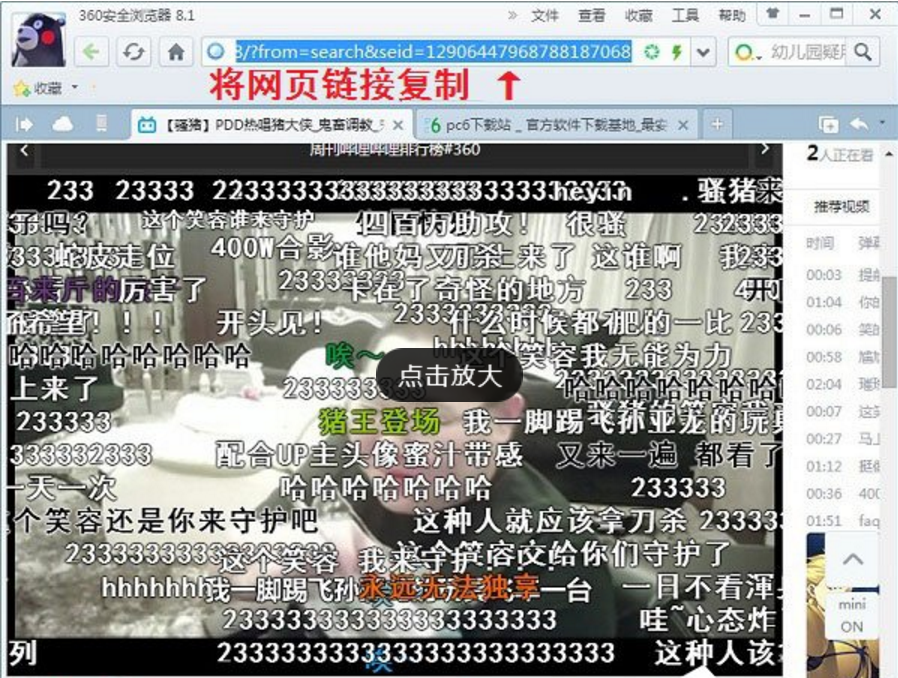Open a new tab with plus button
The width and height of the screenshot is (898, 678).
[x=716, y=124]
